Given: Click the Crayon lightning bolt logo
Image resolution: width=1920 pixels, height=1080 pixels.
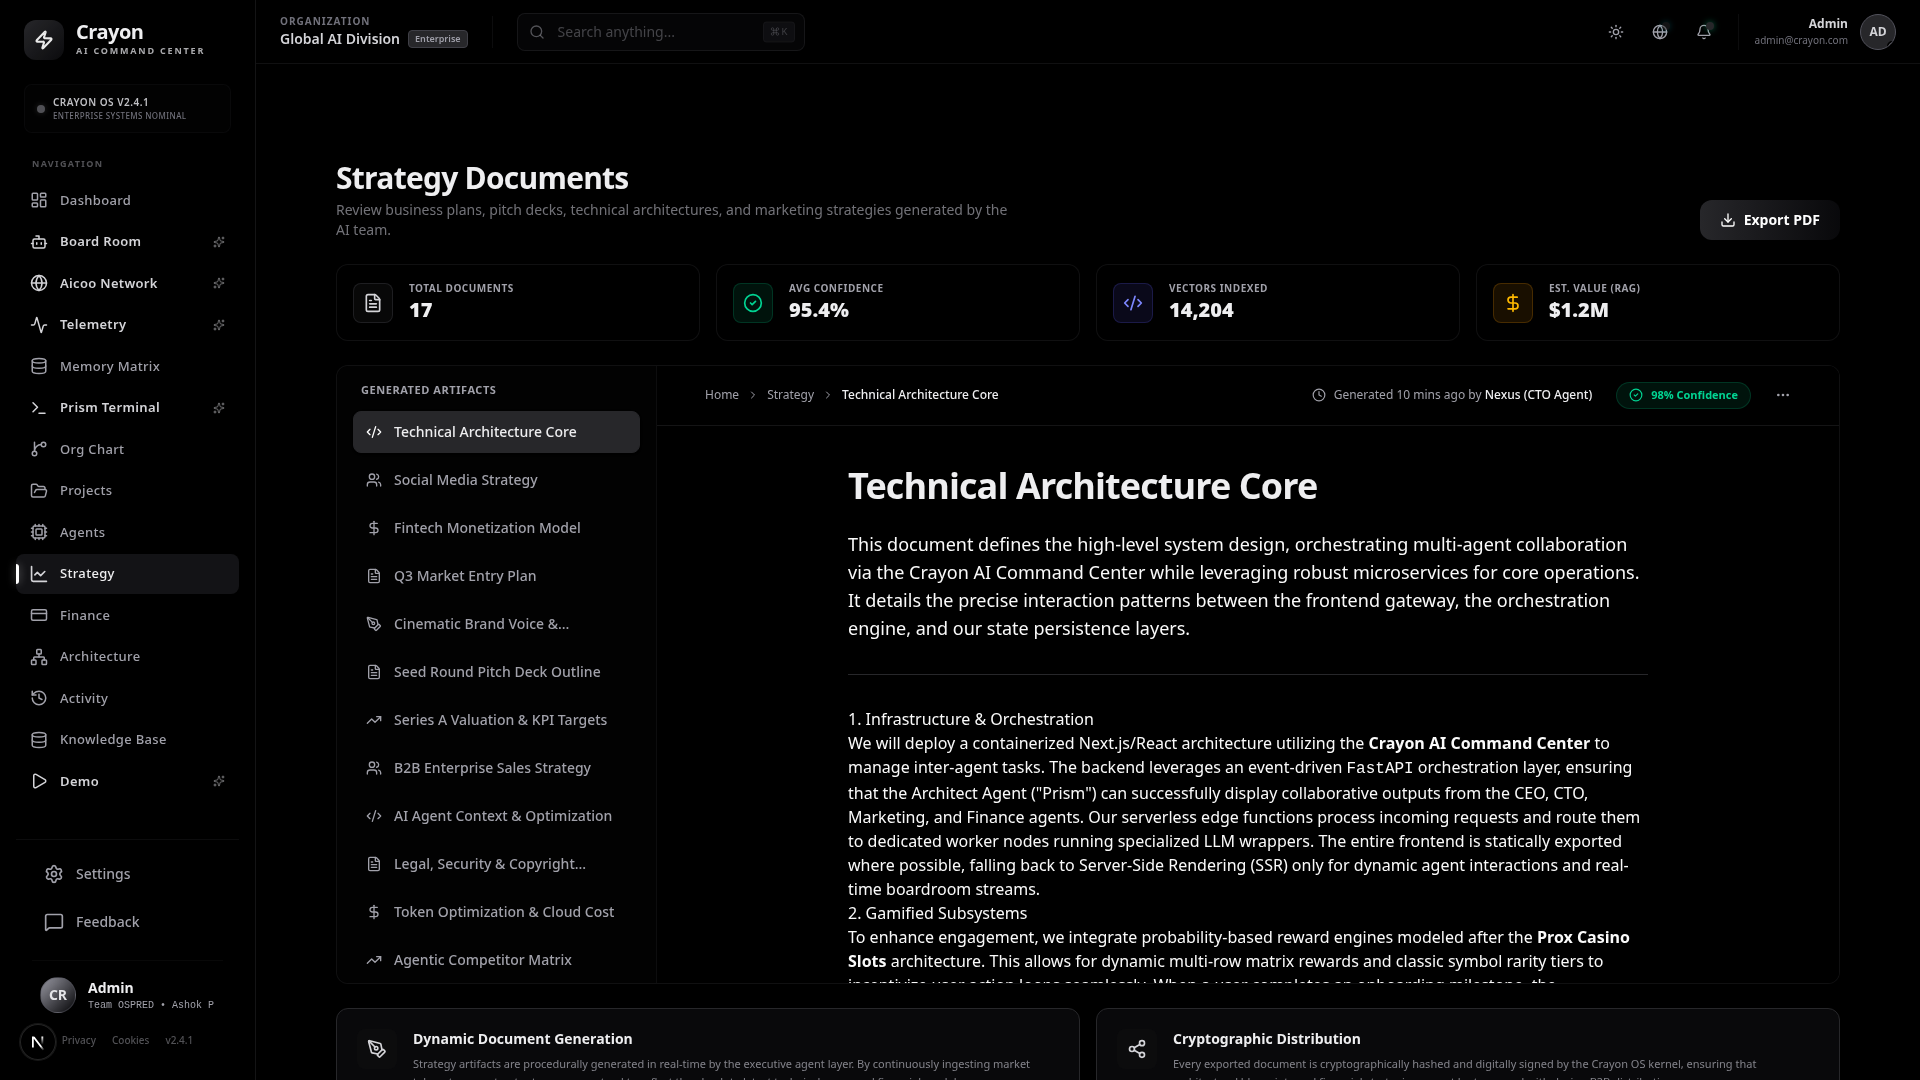Looking at the screenshot, I should click(44, 40).
